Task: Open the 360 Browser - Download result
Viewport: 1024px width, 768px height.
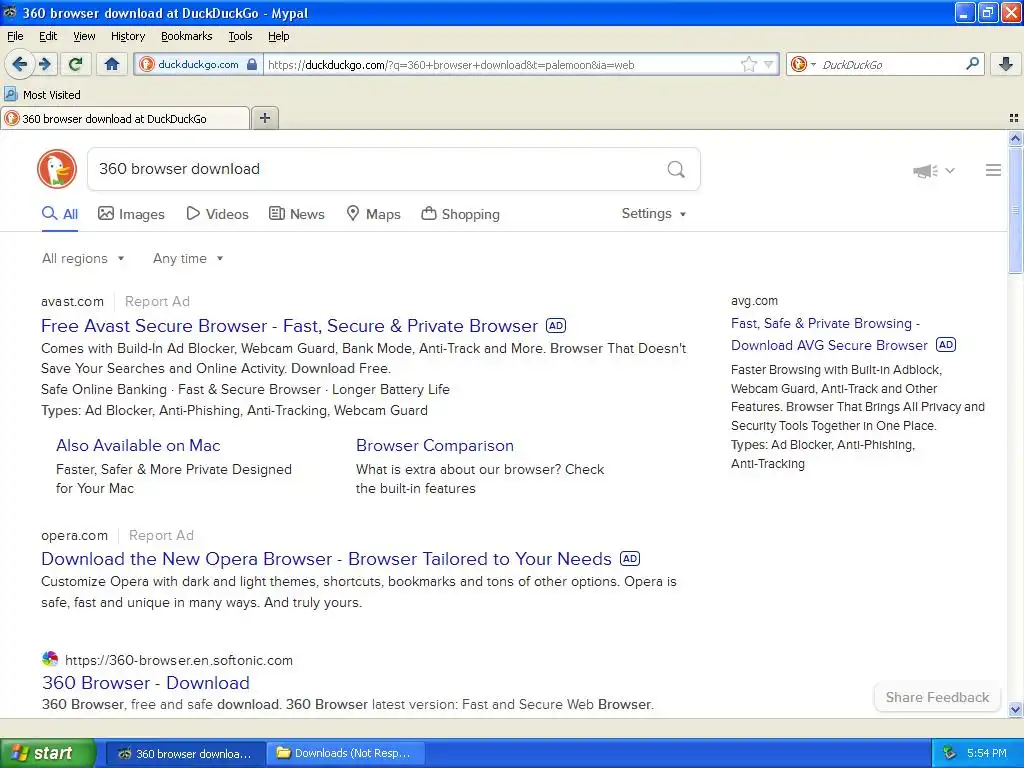Action: 146,682
